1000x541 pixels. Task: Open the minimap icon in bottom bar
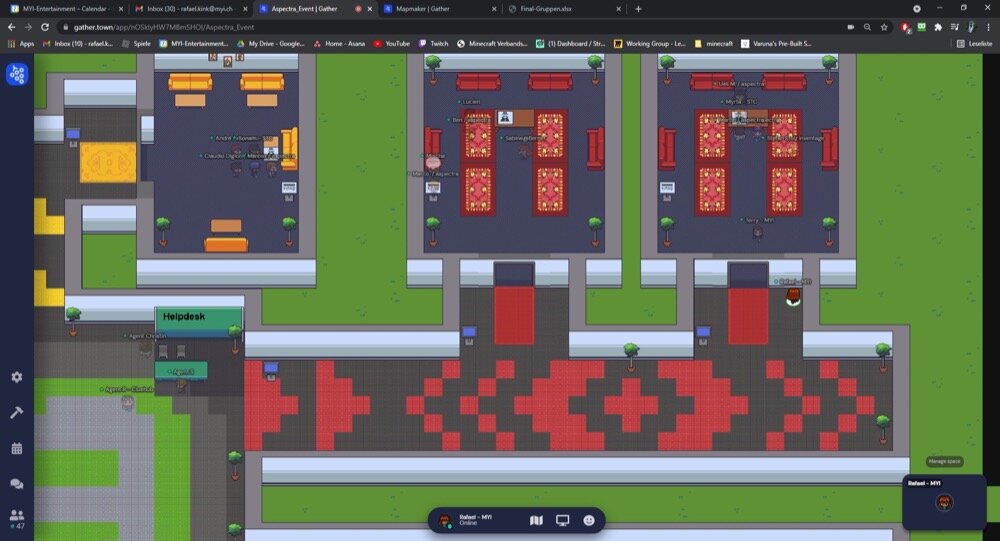tap(536, 520)
